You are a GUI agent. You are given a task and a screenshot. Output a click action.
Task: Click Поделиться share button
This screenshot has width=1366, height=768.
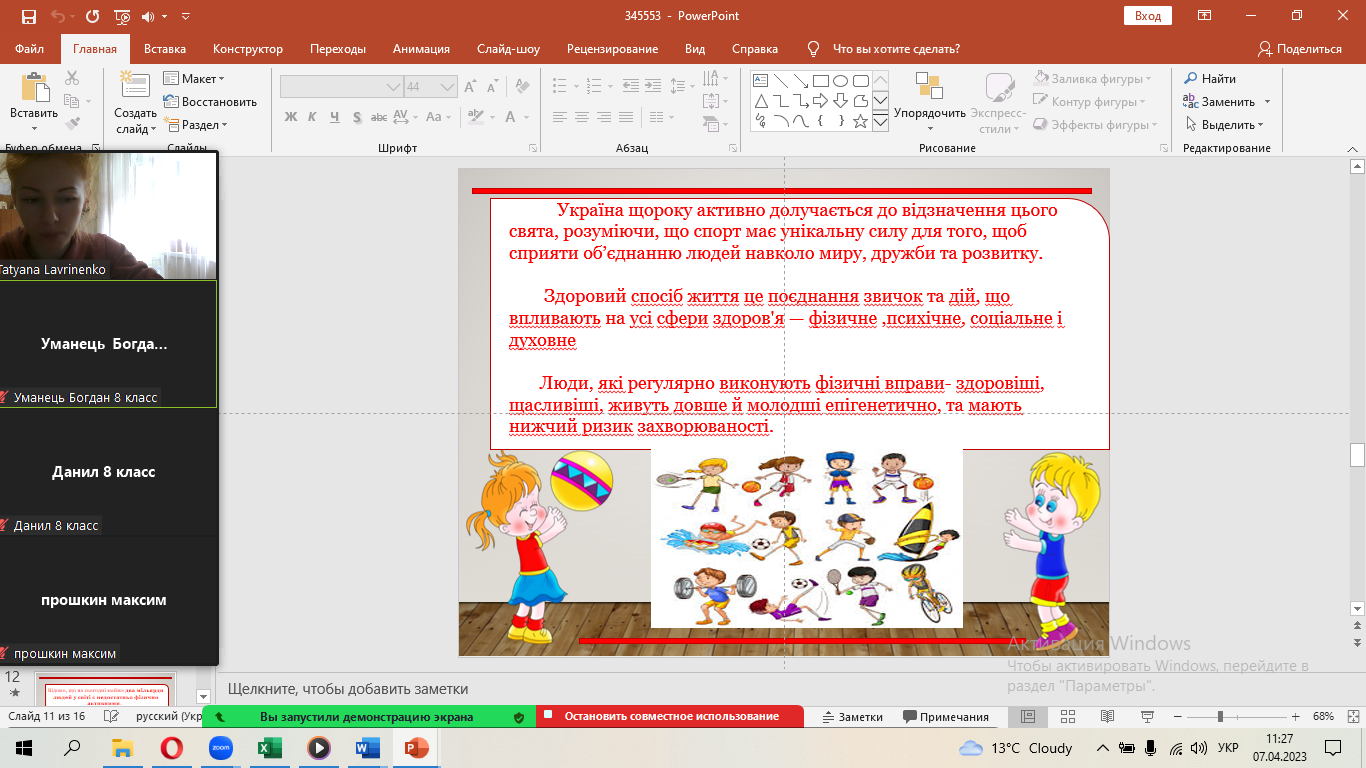1300,49
